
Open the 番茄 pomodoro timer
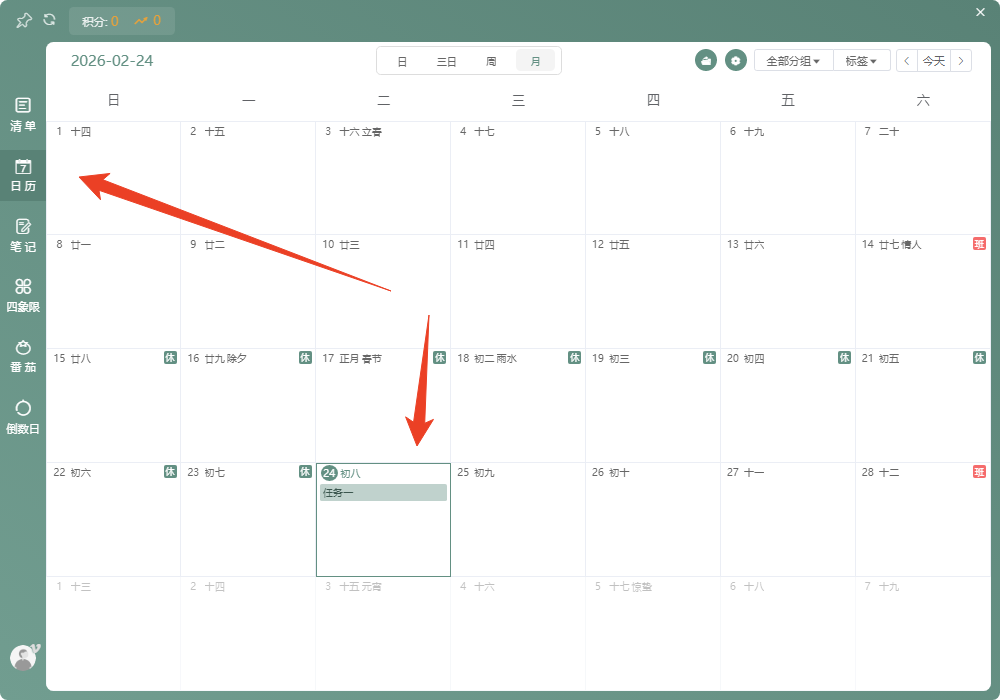coord(23,355)
